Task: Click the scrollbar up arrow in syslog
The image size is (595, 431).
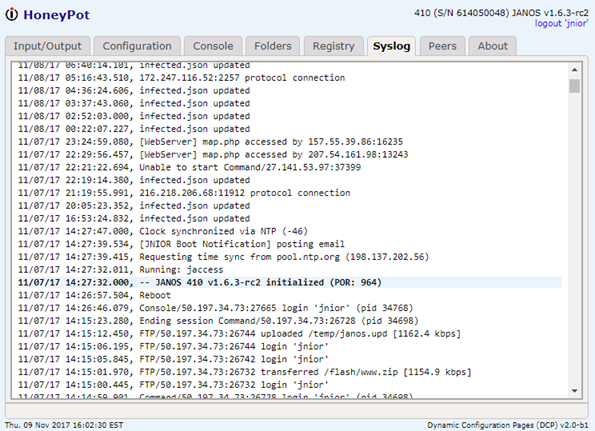Action: [x=575, y=70]
